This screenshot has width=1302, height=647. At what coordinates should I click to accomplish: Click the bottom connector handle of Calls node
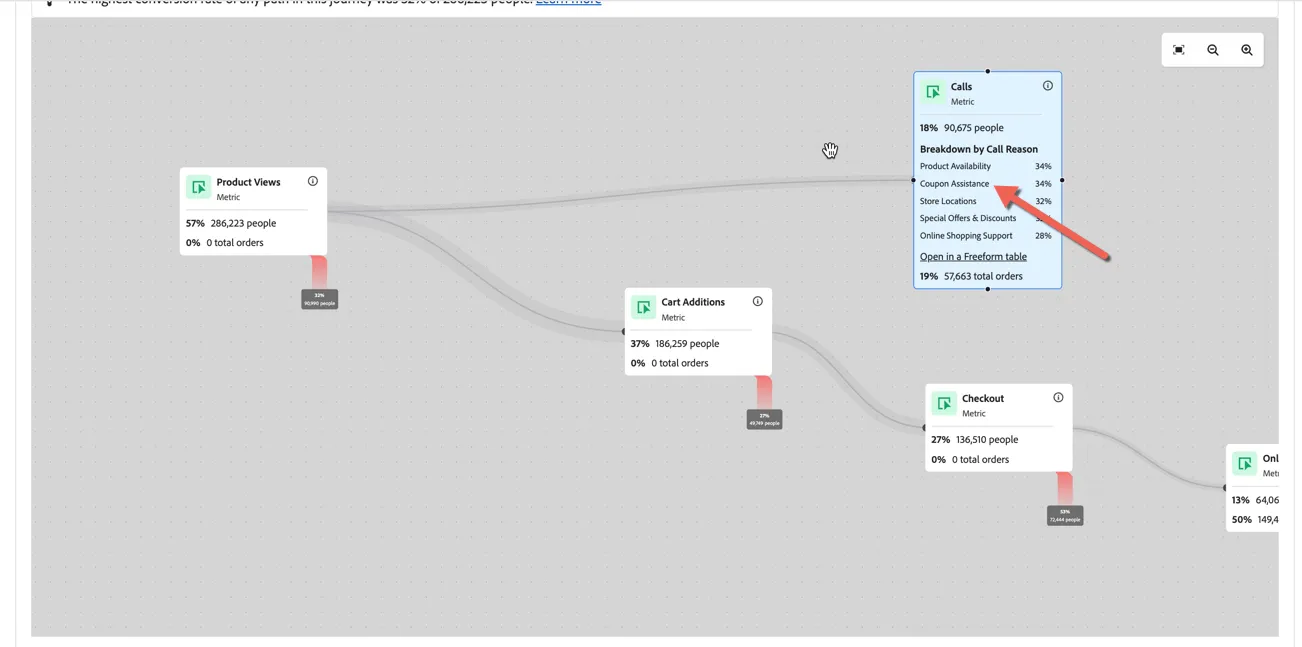988,289
